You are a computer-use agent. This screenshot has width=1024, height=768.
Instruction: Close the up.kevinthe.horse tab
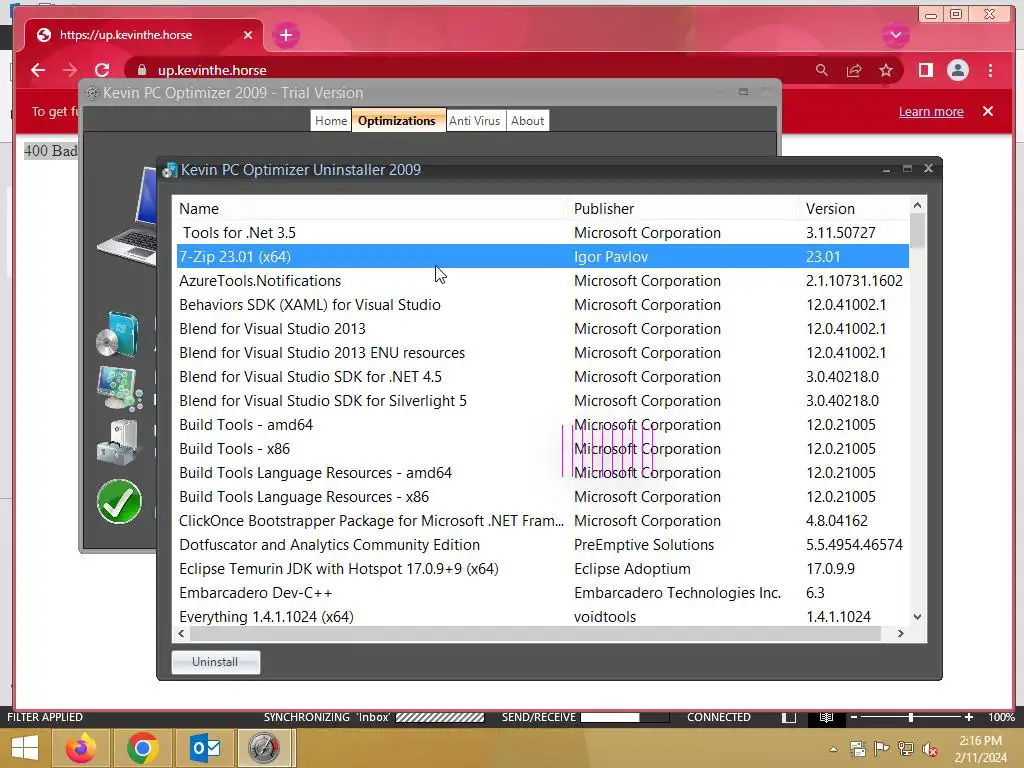coord(248,35)
